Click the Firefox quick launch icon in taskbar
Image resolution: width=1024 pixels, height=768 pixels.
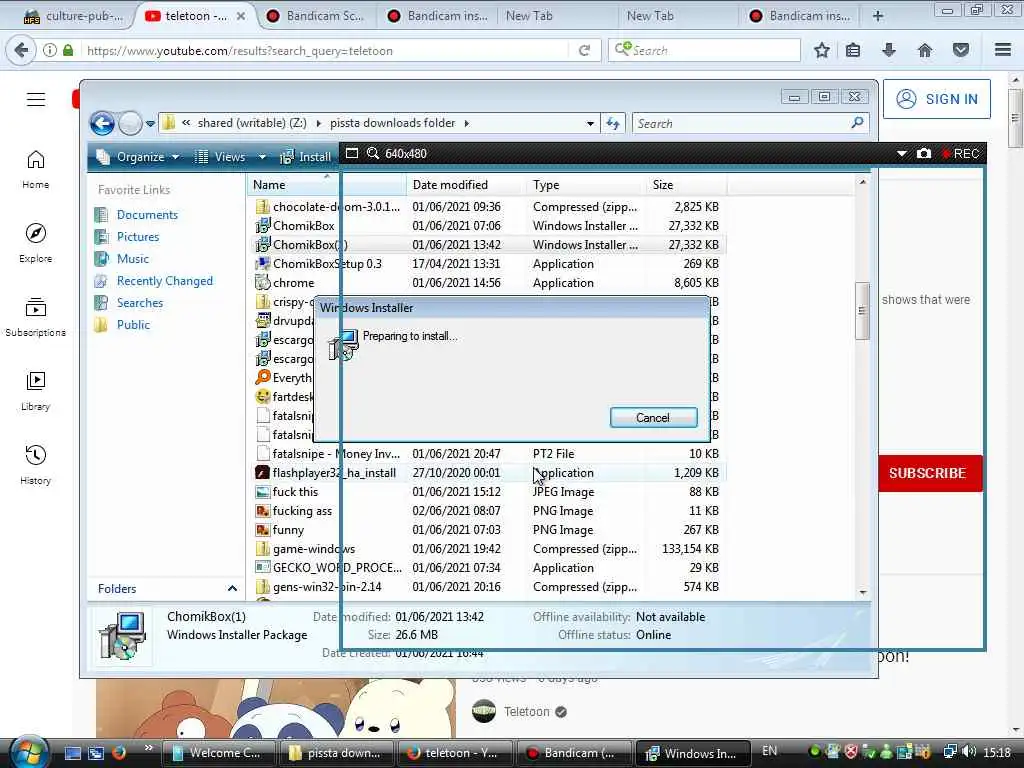(118, 752)
